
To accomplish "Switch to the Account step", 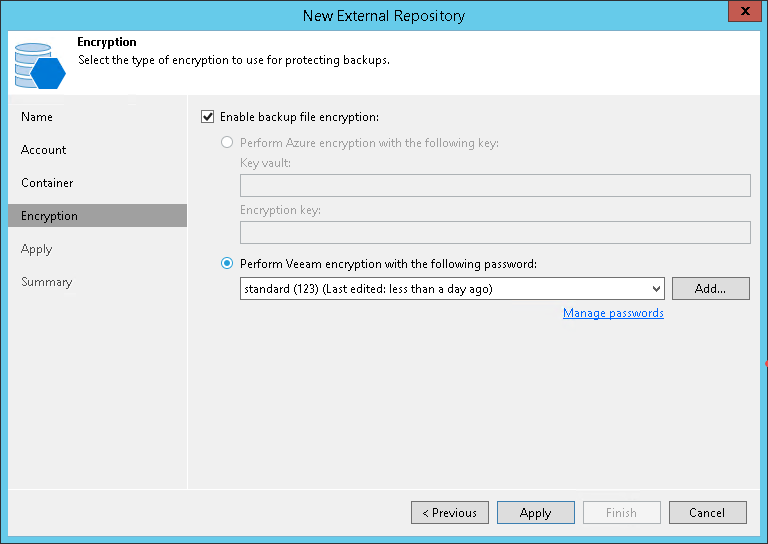I will 44,150.
